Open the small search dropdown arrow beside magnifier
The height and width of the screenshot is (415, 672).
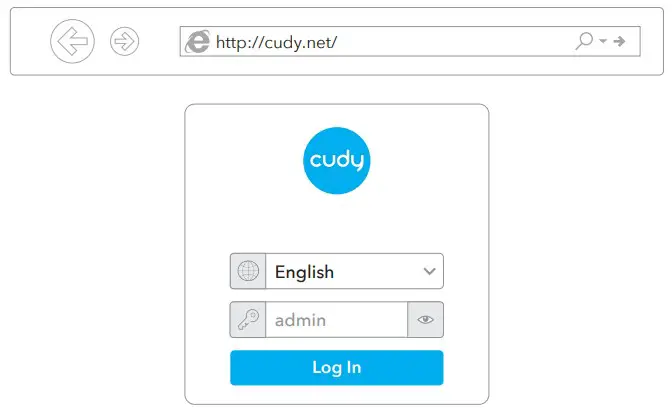pyautogui.click(x=603, y=41)
